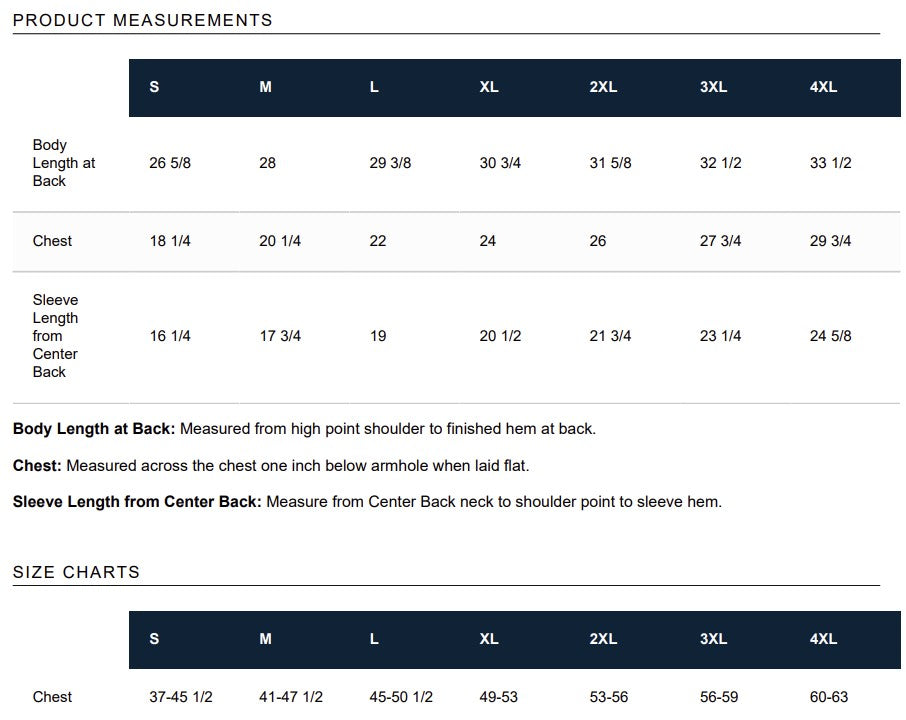Click the PRODUCT MEASUREMENTS heading
The image size is (906, 720).
[x=142, y=20]
